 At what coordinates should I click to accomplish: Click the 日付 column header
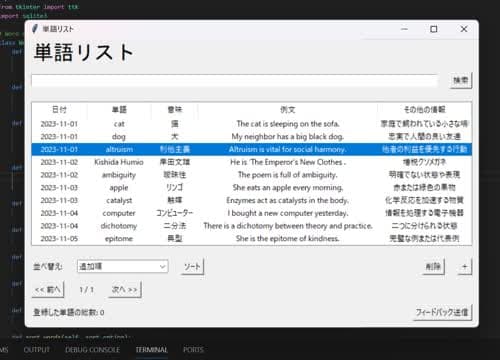point(59,109)
